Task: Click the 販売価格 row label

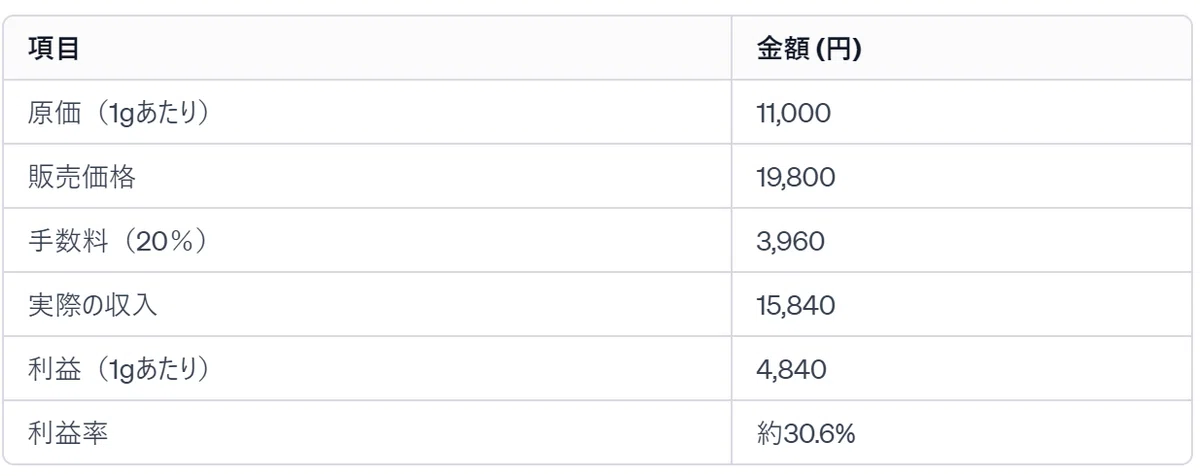Action: click(82, 177)
